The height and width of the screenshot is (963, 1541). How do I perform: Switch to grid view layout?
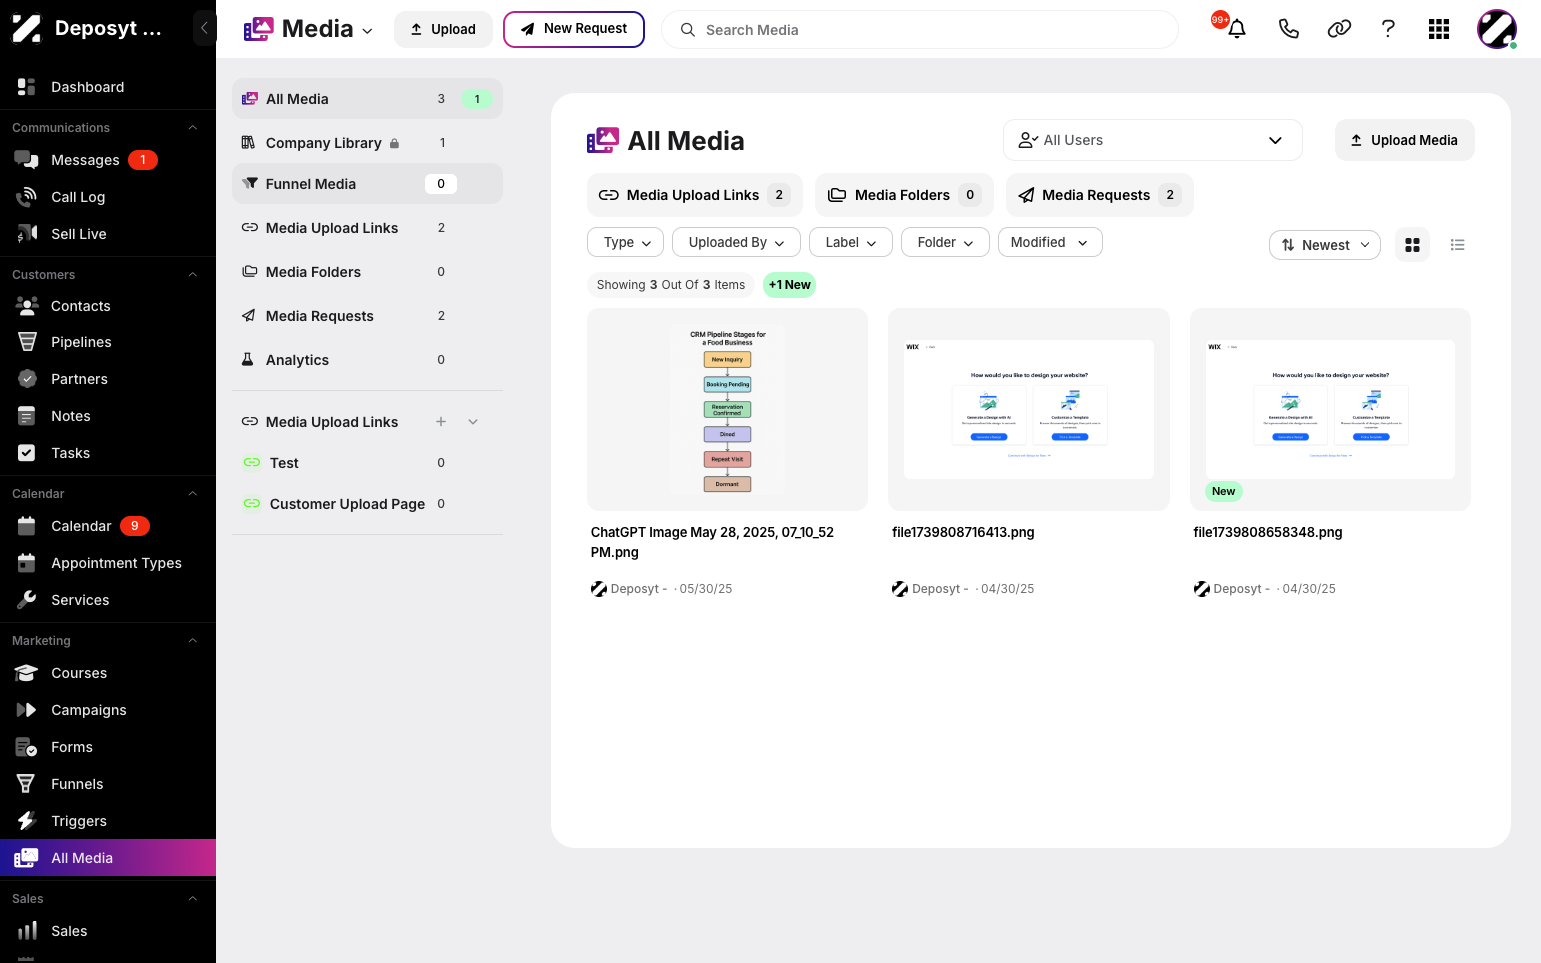[1412, 245]
